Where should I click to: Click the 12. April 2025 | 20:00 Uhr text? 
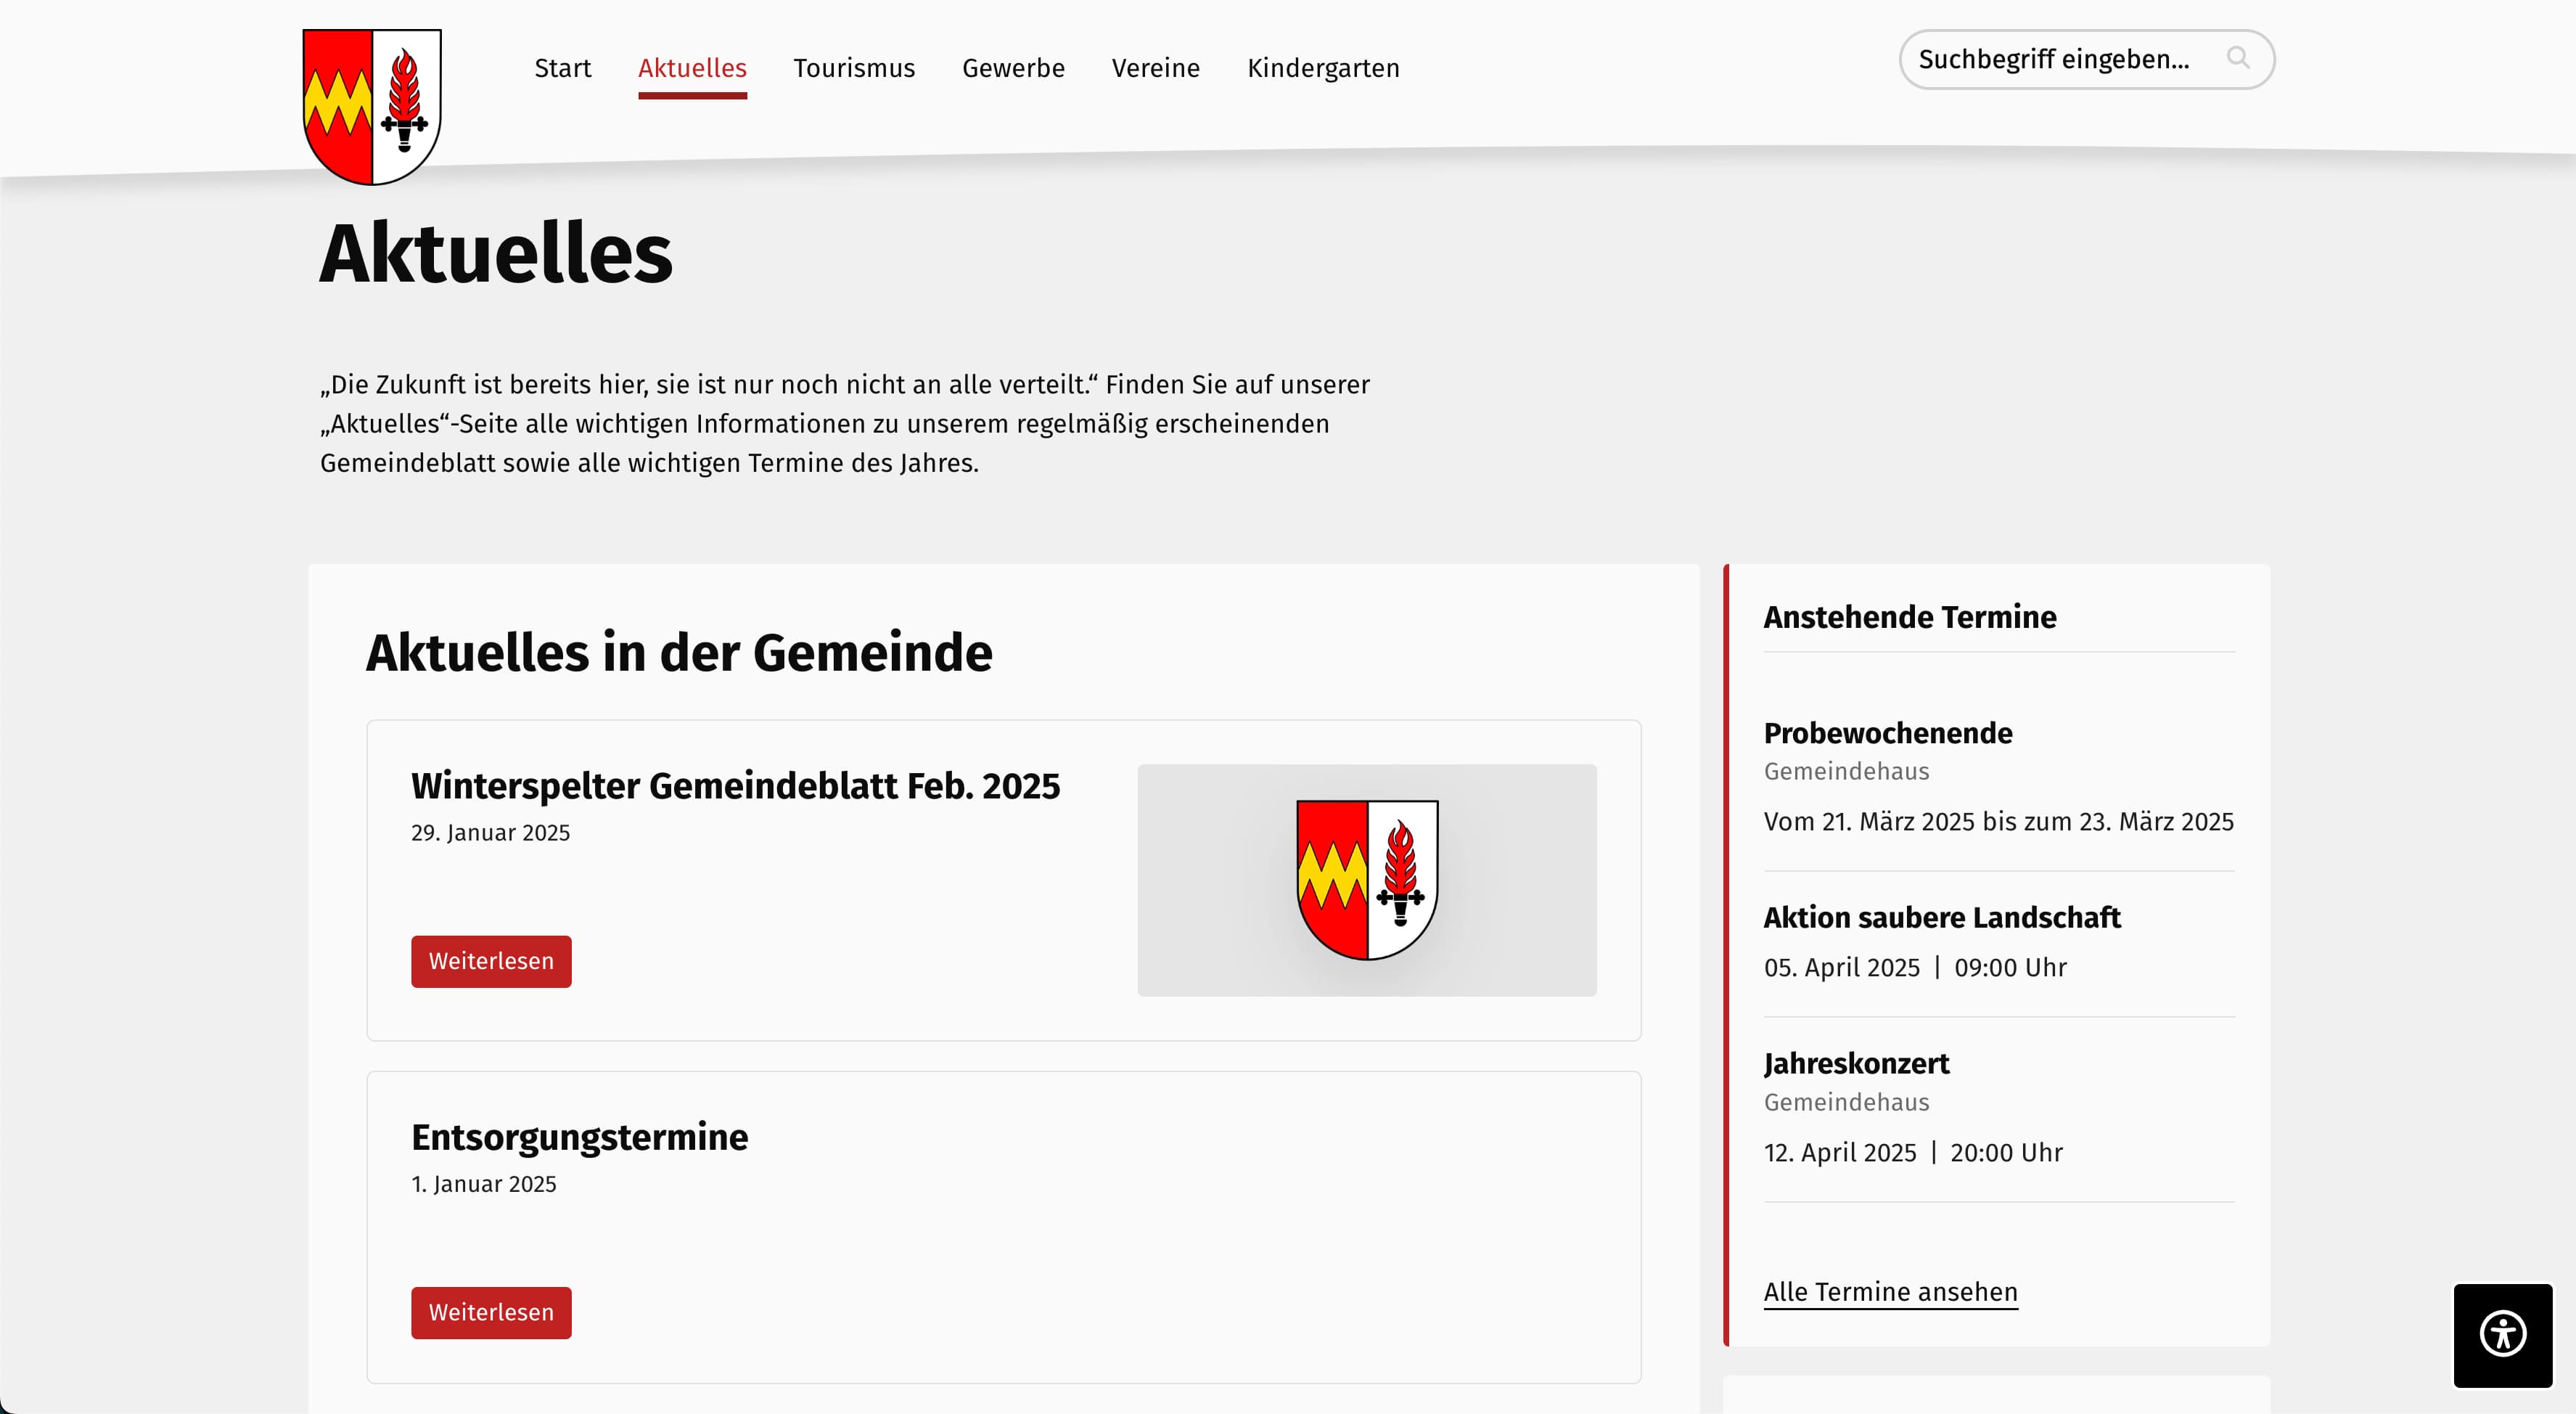click(x=1912, y=1152)
